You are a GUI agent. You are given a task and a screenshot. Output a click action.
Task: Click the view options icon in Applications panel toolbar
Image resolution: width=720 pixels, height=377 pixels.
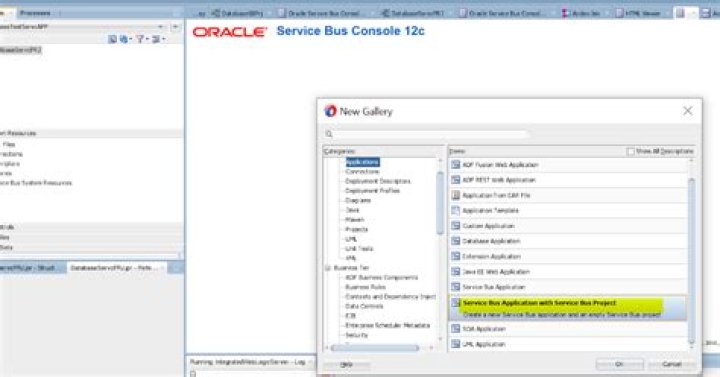[158, 39]
